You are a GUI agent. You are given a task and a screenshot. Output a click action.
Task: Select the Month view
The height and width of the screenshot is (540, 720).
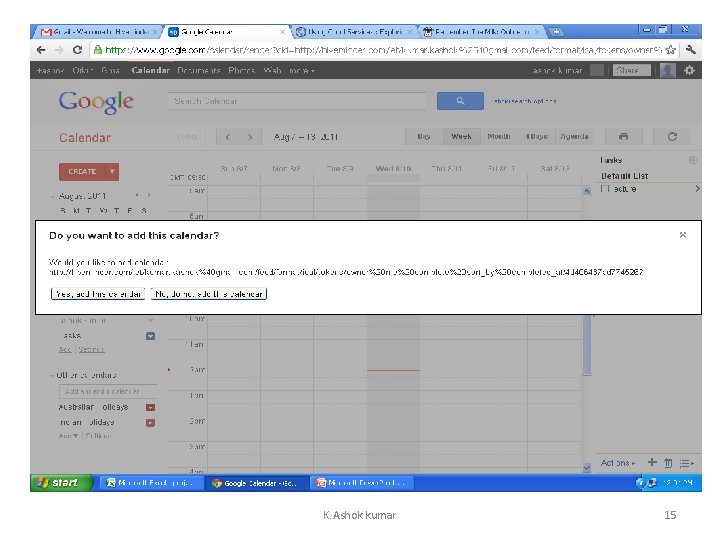click(x=499, y=136)
